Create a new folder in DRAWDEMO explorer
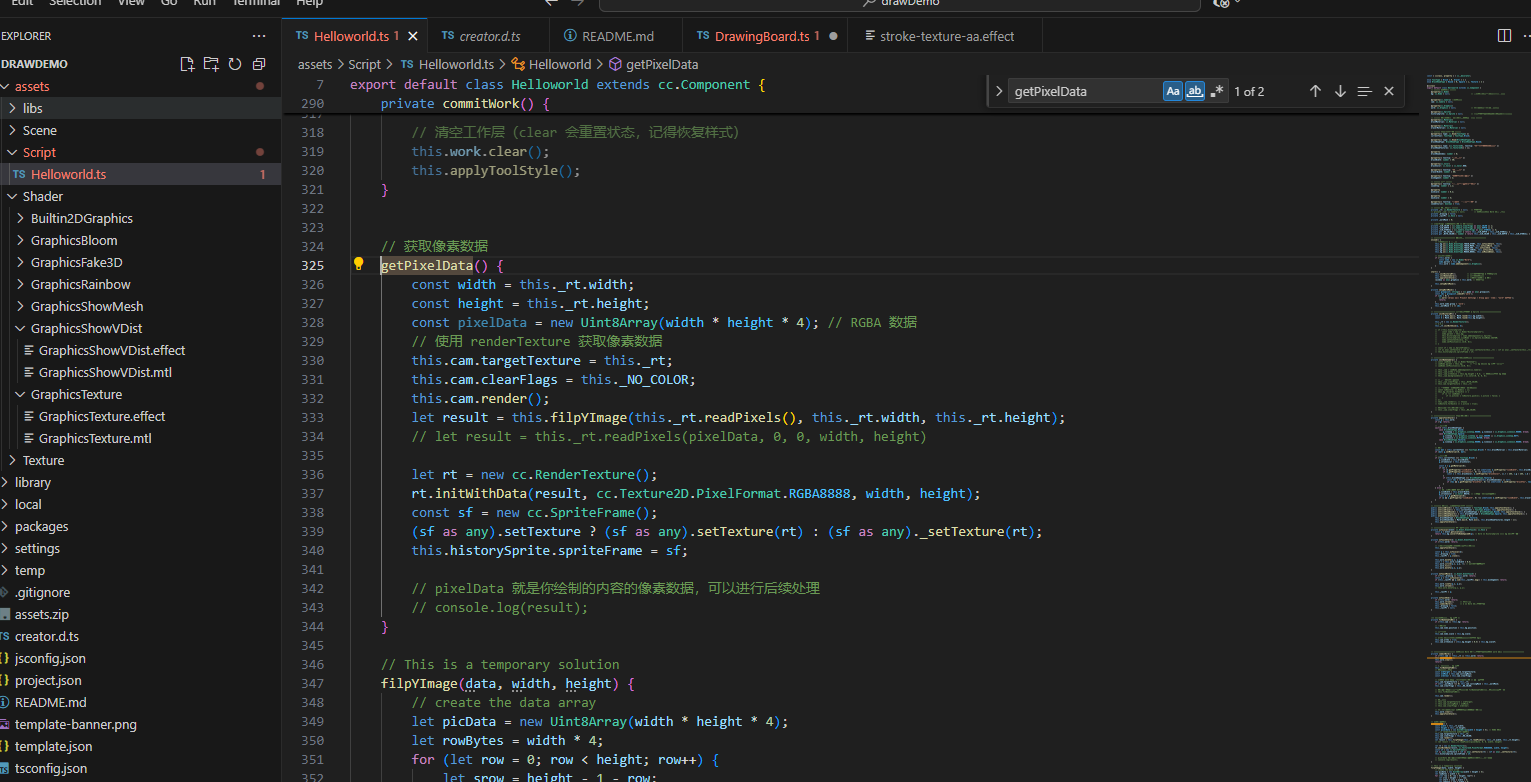1531x782 pixels. (x=211, y=64)
